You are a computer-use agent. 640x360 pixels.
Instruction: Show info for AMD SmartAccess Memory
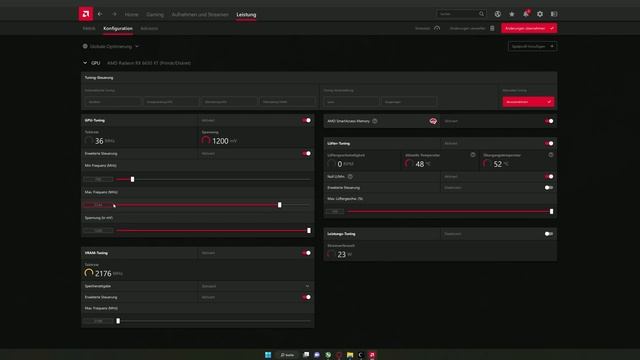pos(375,121)
